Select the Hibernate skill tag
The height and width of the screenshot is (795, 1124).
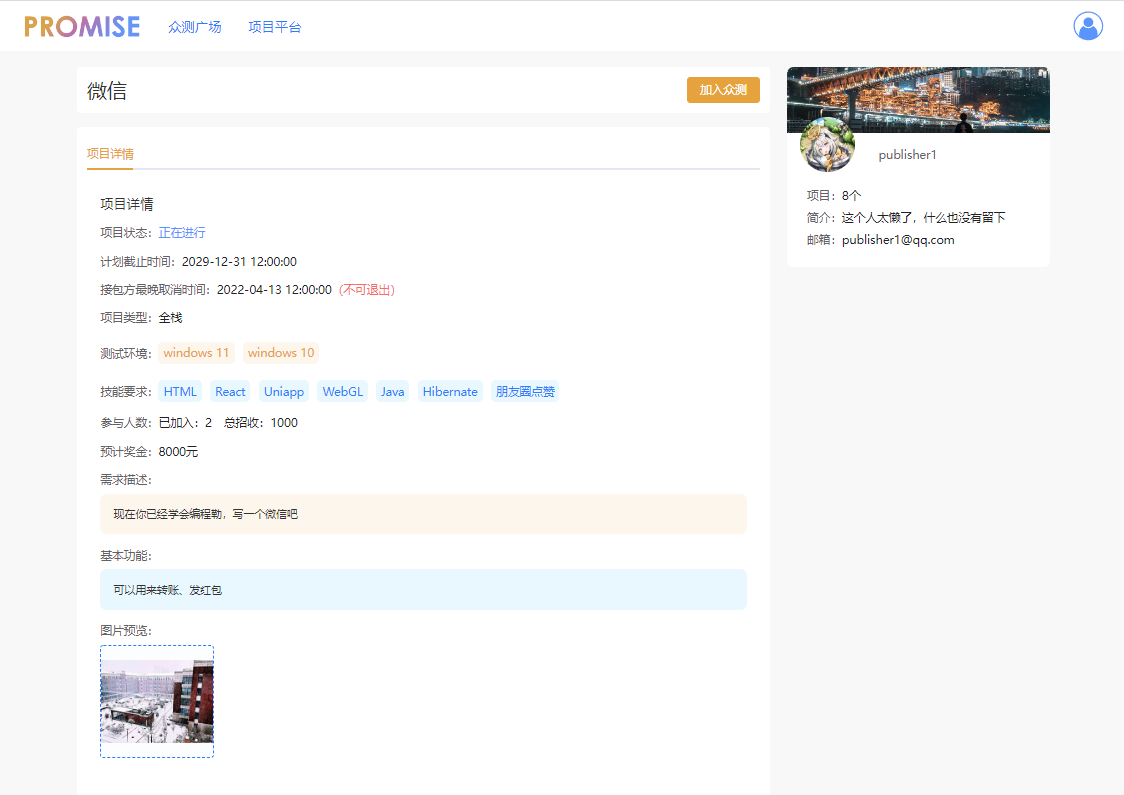(x=449, y=391)
